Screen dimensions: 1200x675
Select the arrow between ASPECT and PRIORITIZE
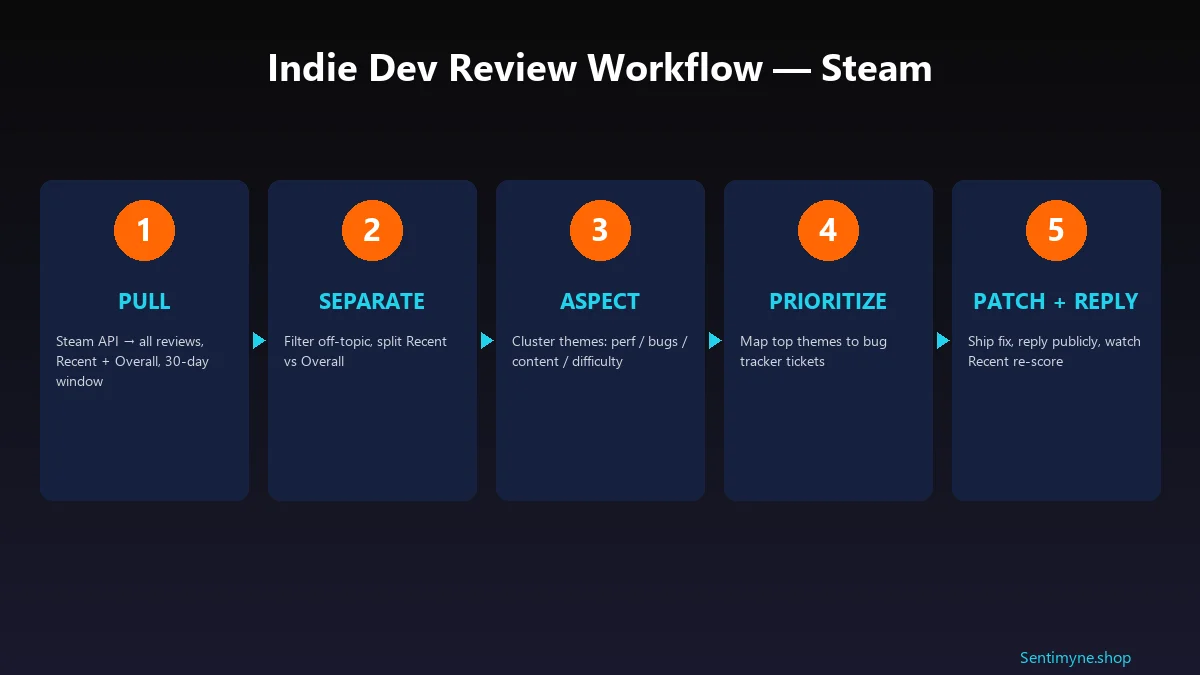click(x=714, y=340)
